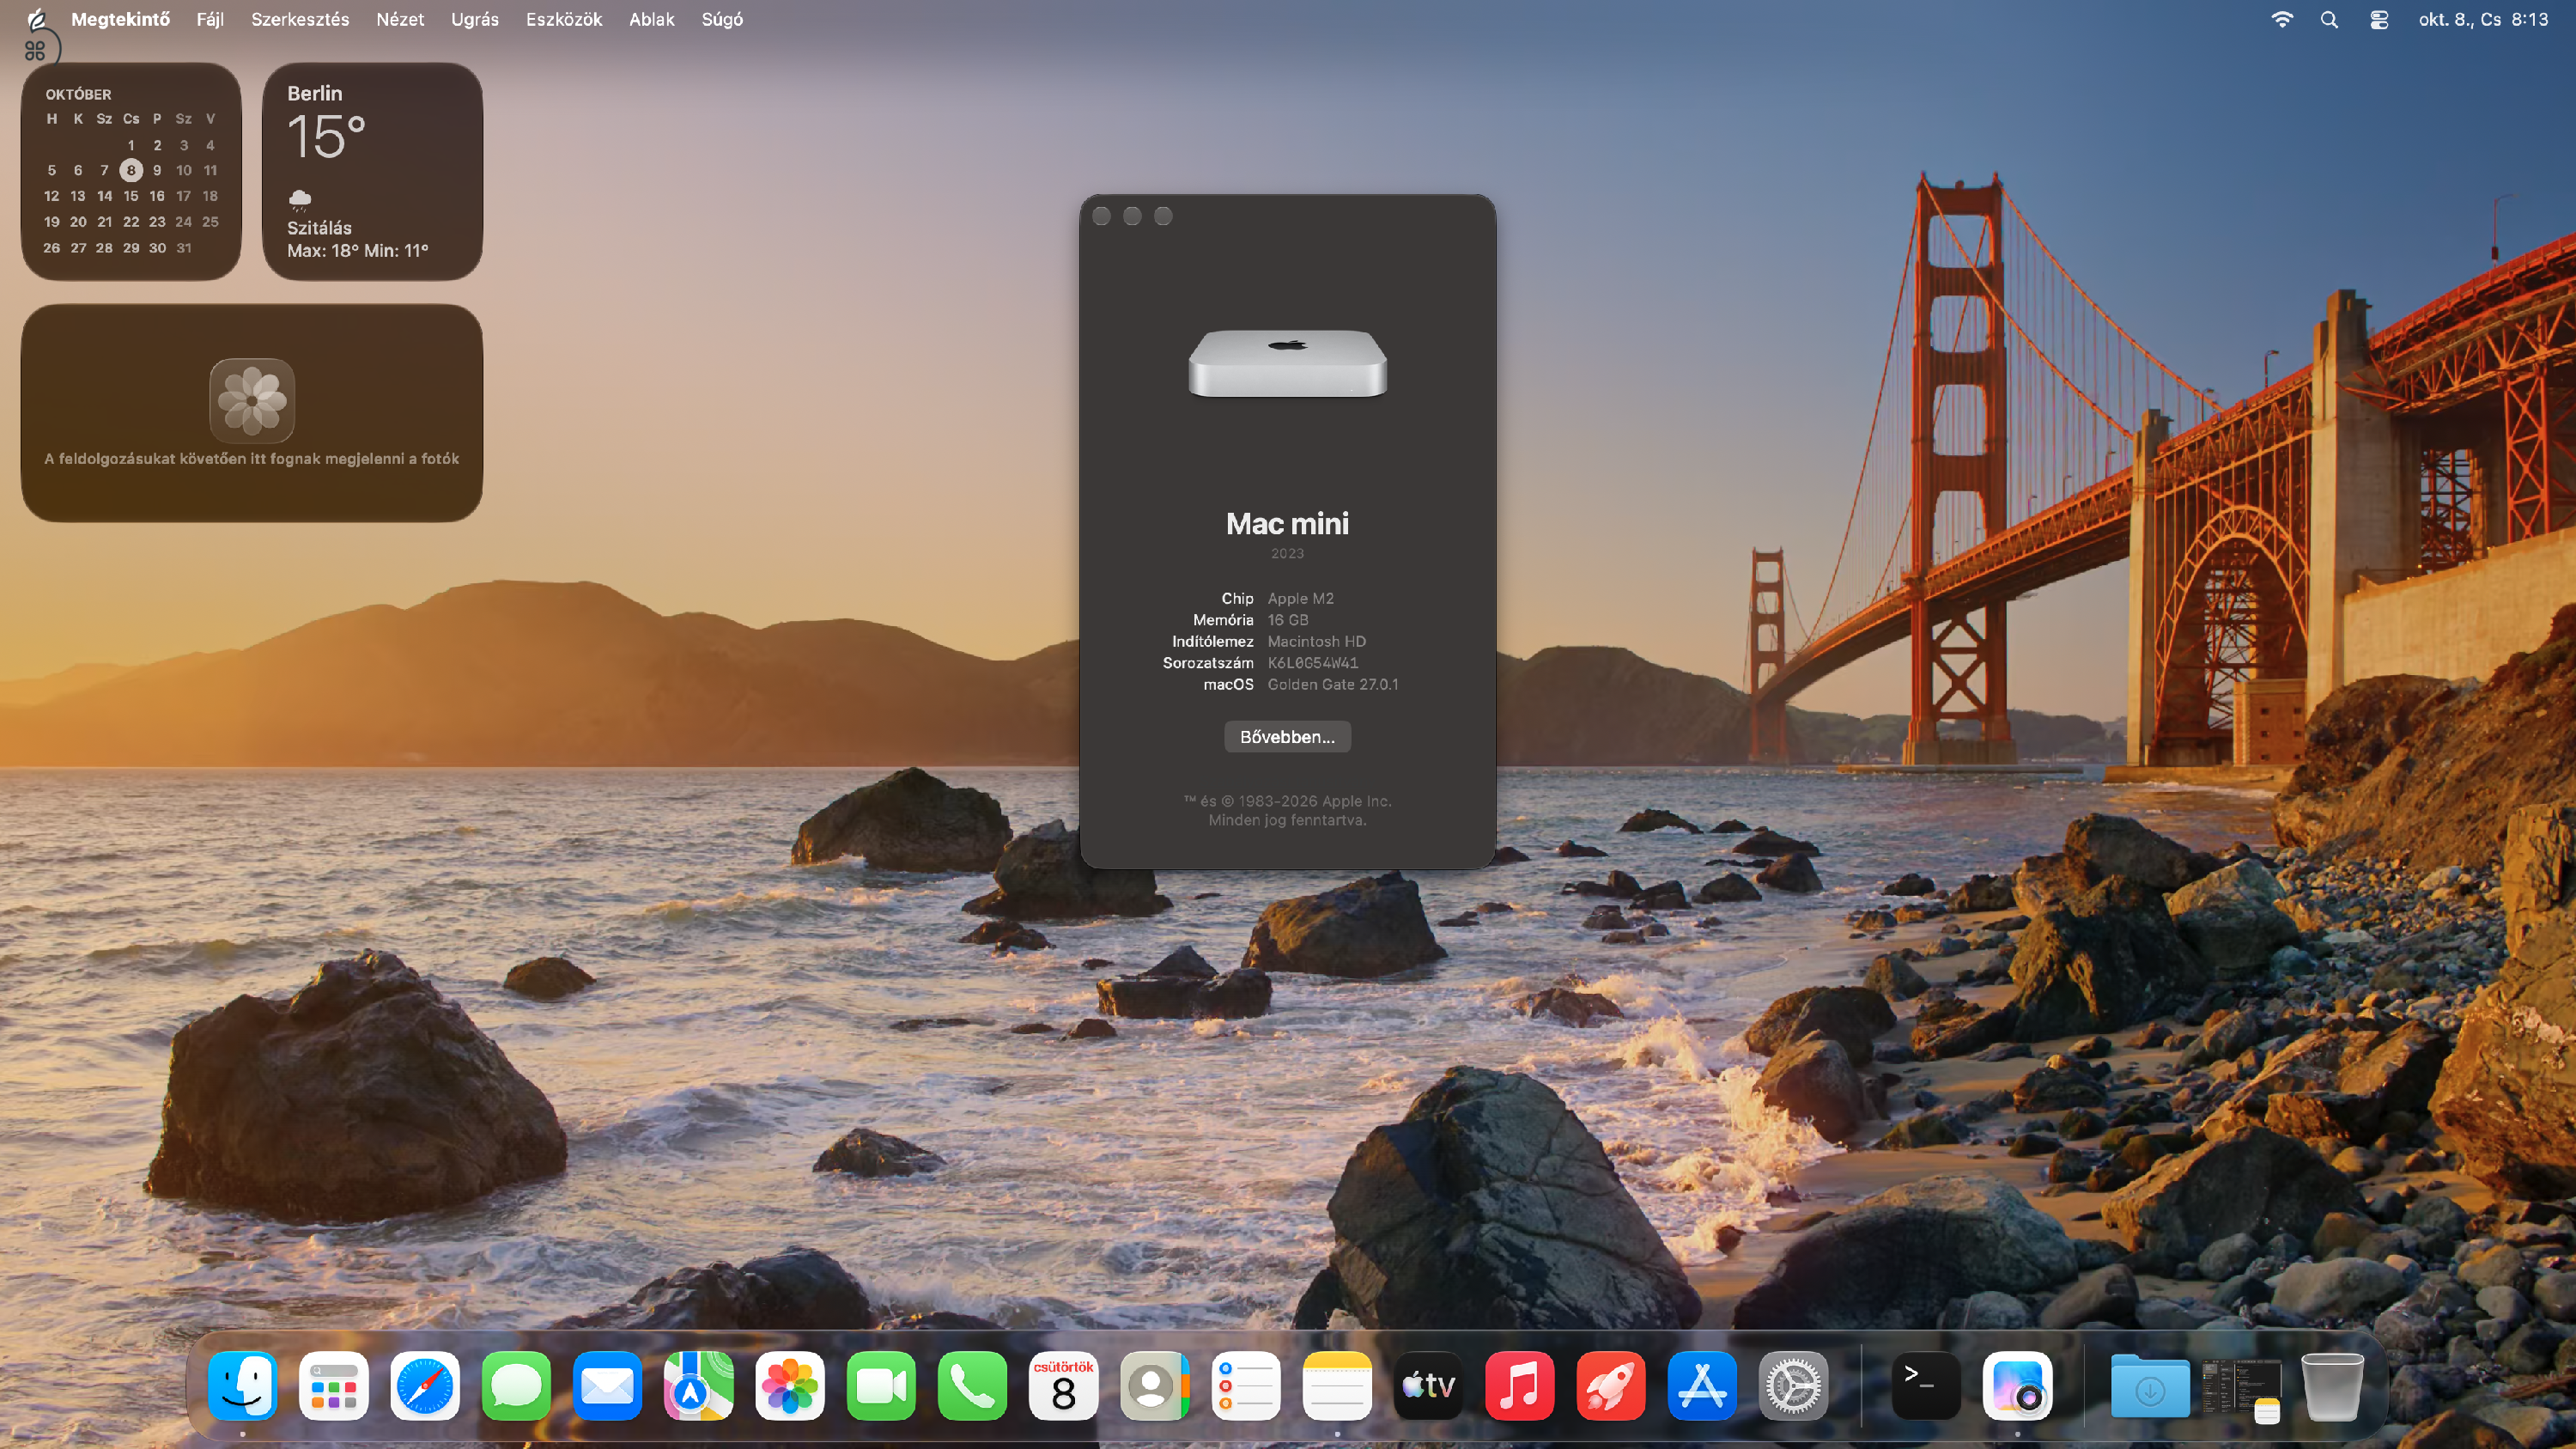The width and height of the screenshot is (2576, 1449).
Task: Launch Reminders from the Dock
Action: (x=1246, y=1386)
